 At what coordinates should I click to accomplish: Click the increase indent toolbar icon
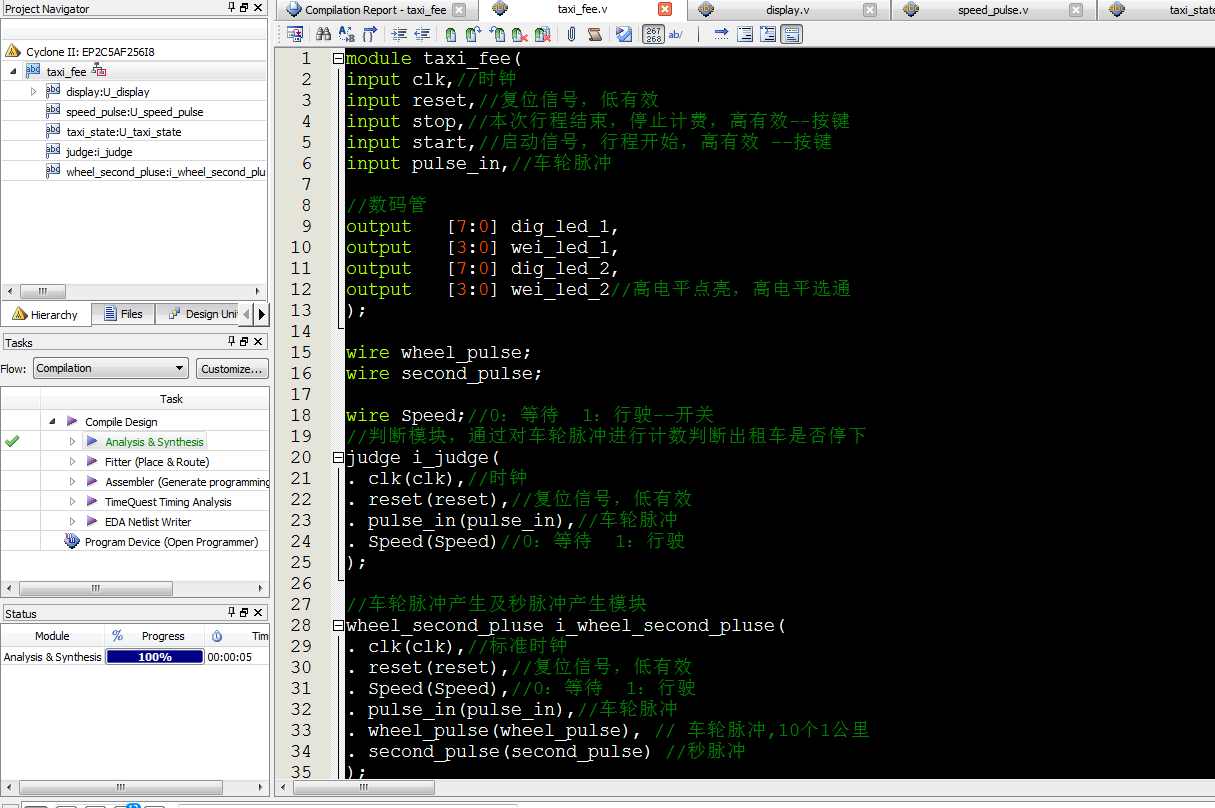[400, 34]
